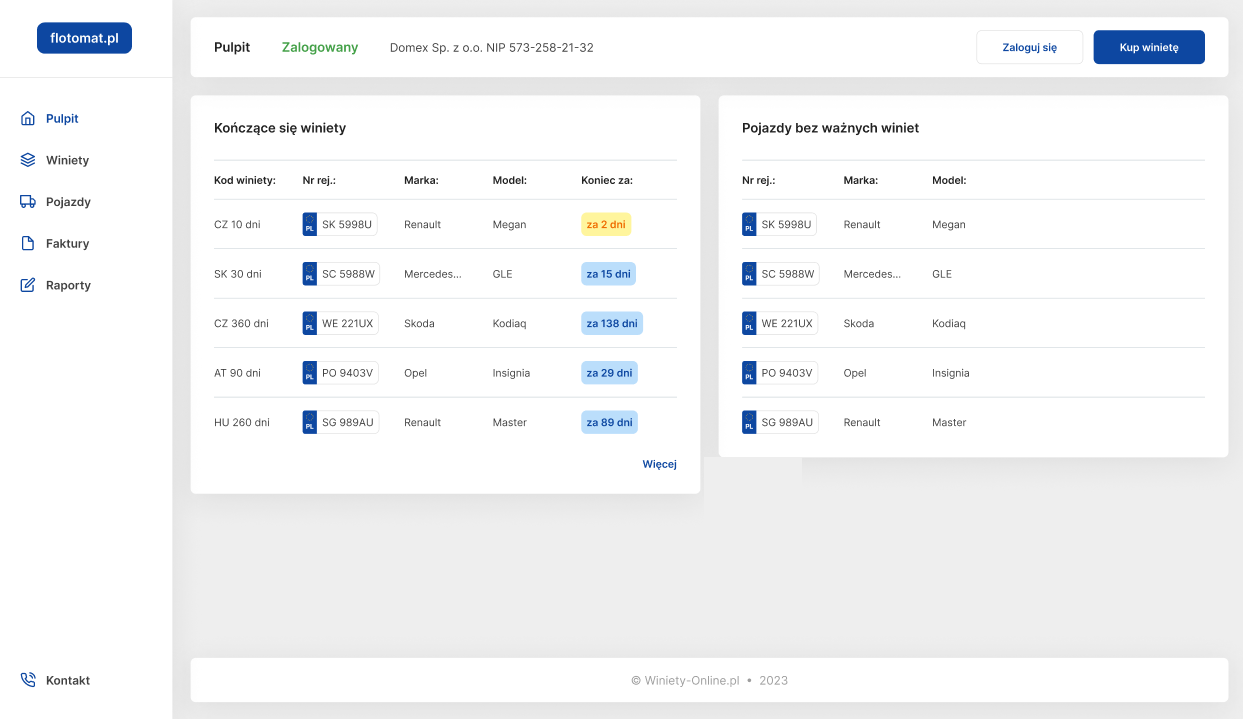
Task: Click the yellow 'za 2 dni' badge
Action: pos(606,224)
